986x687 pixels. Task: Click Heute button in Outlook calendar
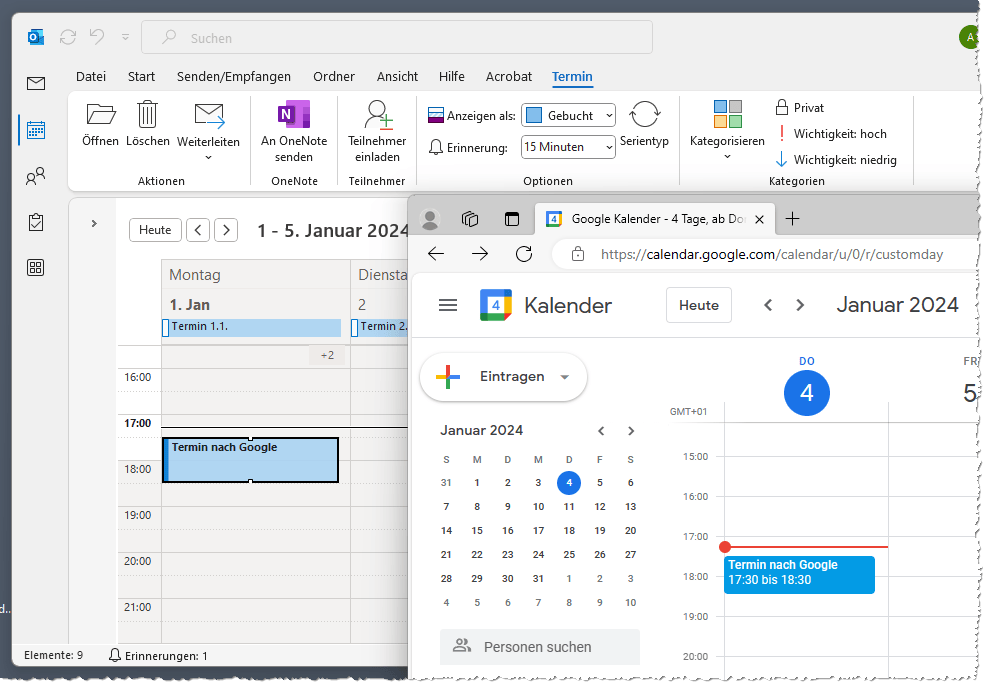coord(155,230)
